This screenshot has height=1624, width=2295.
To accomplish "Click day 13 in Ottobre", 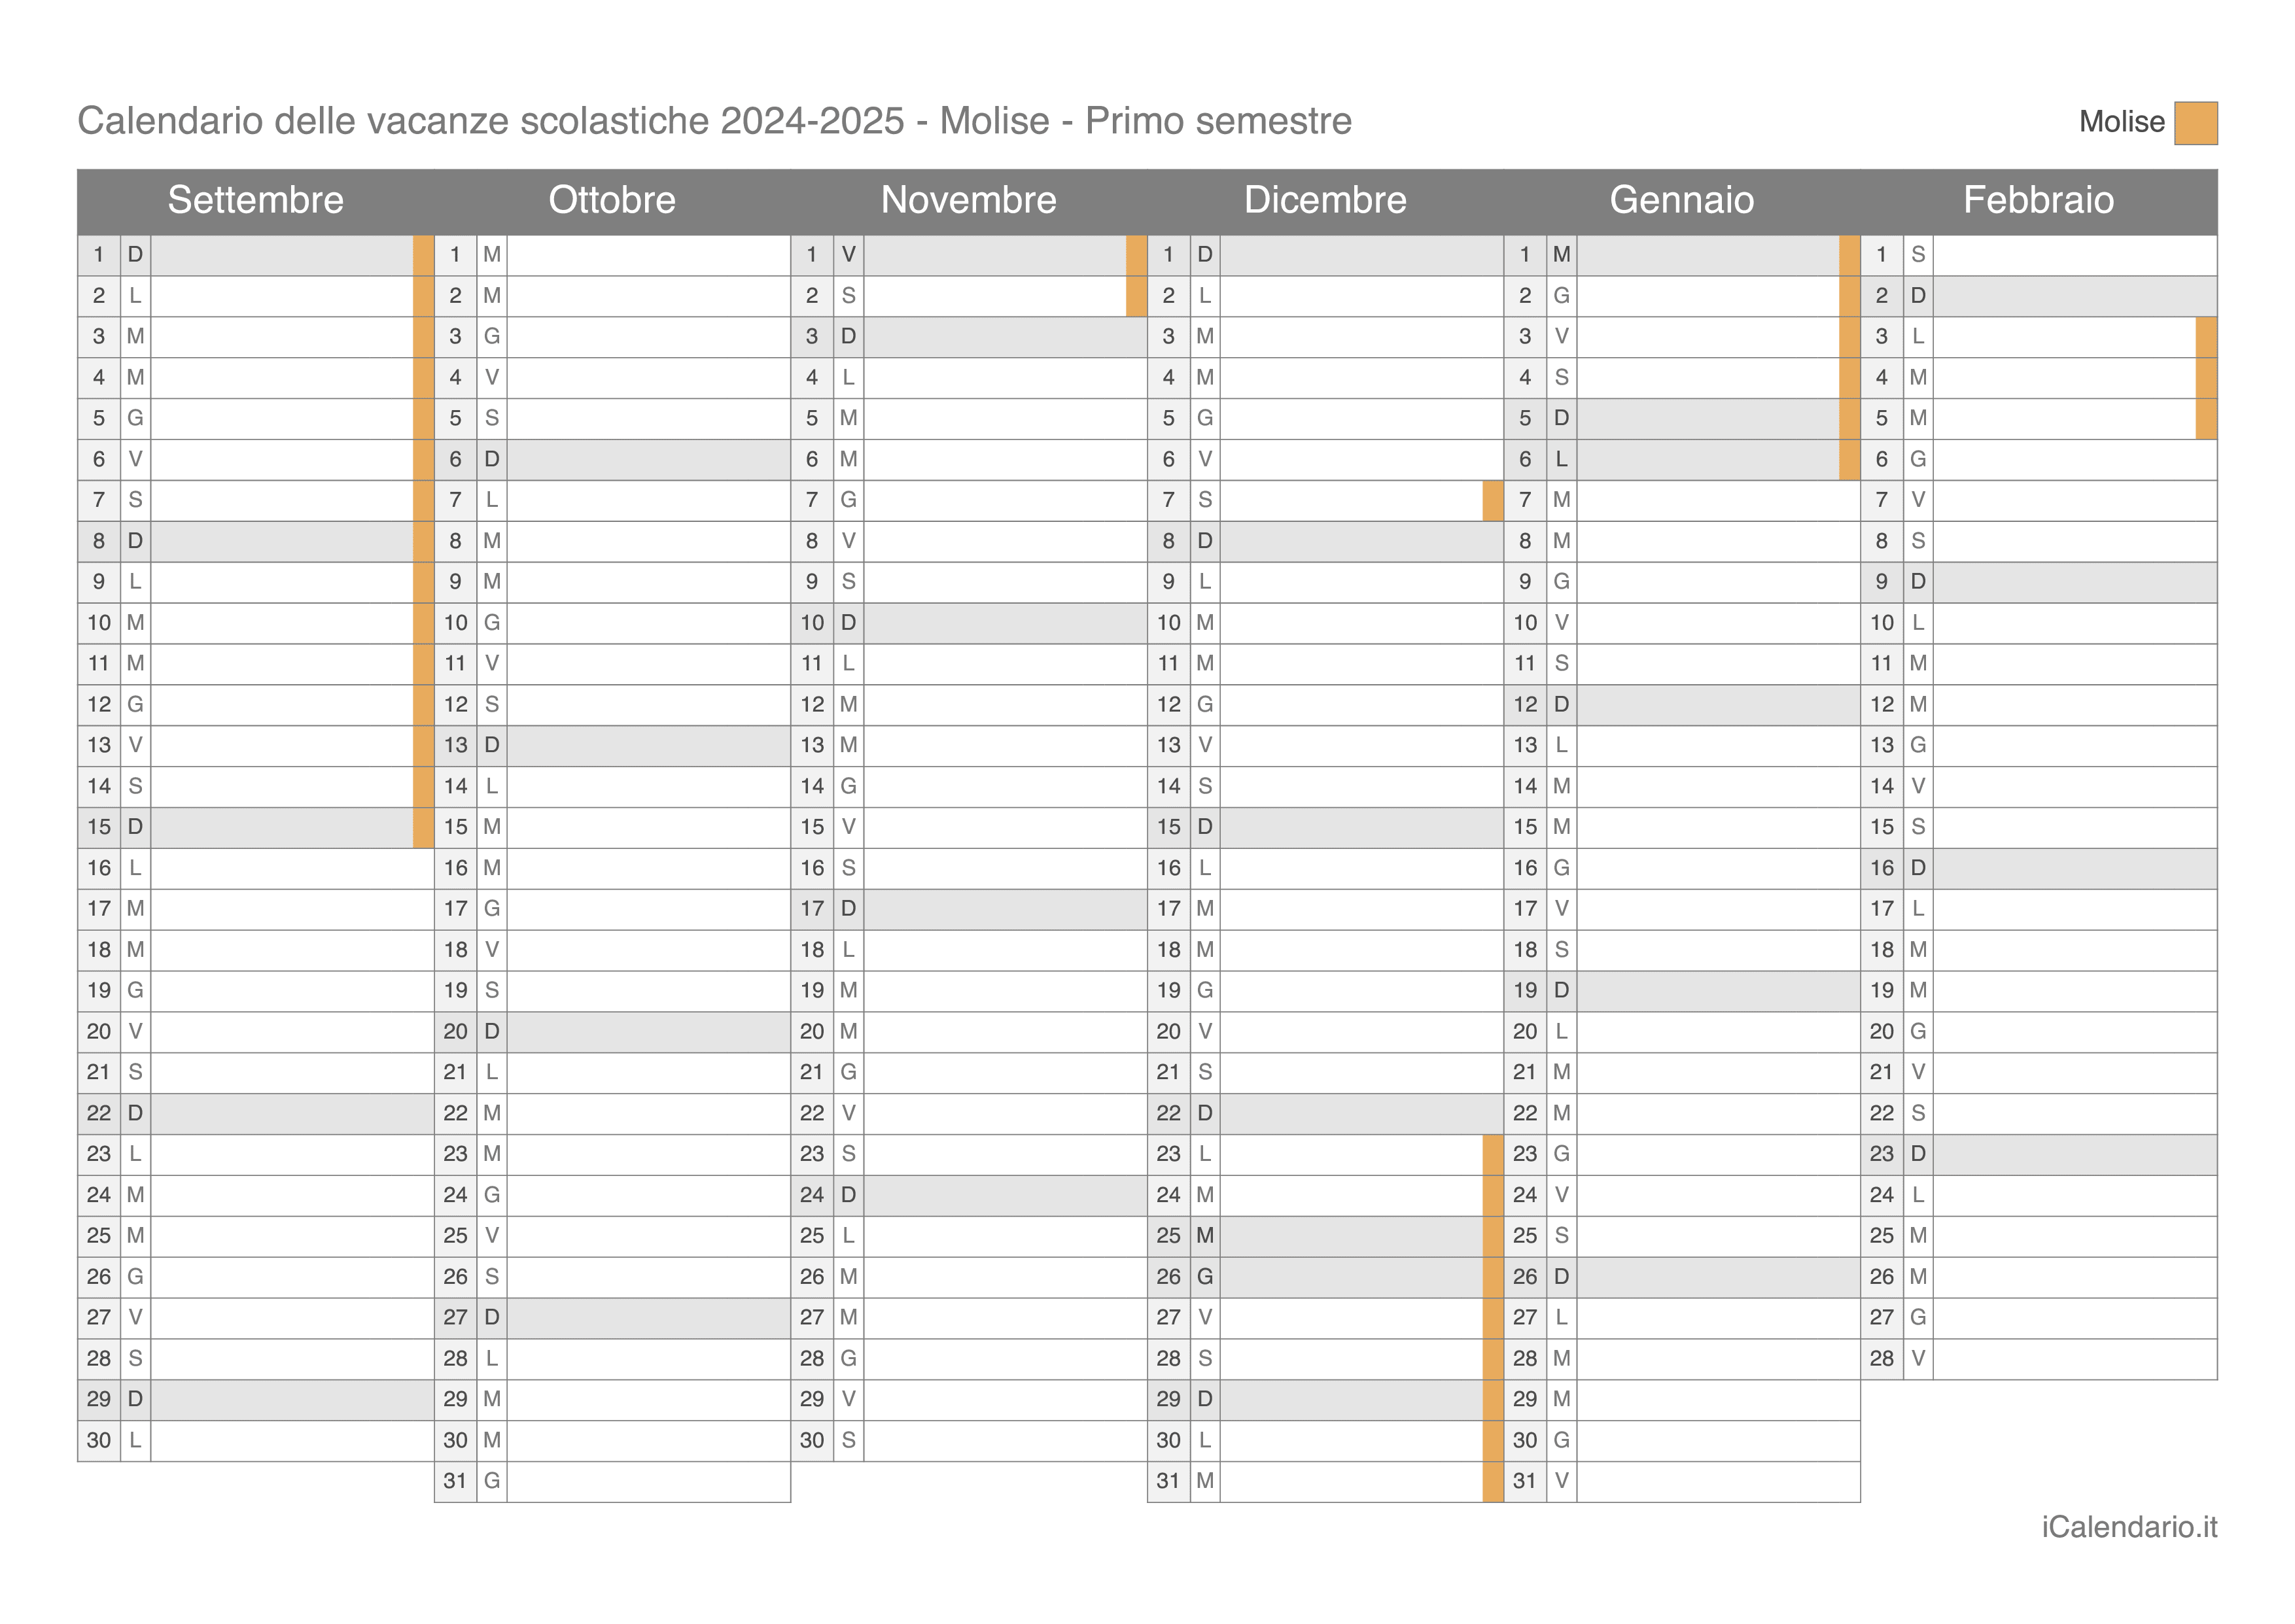I will [455, 745].
